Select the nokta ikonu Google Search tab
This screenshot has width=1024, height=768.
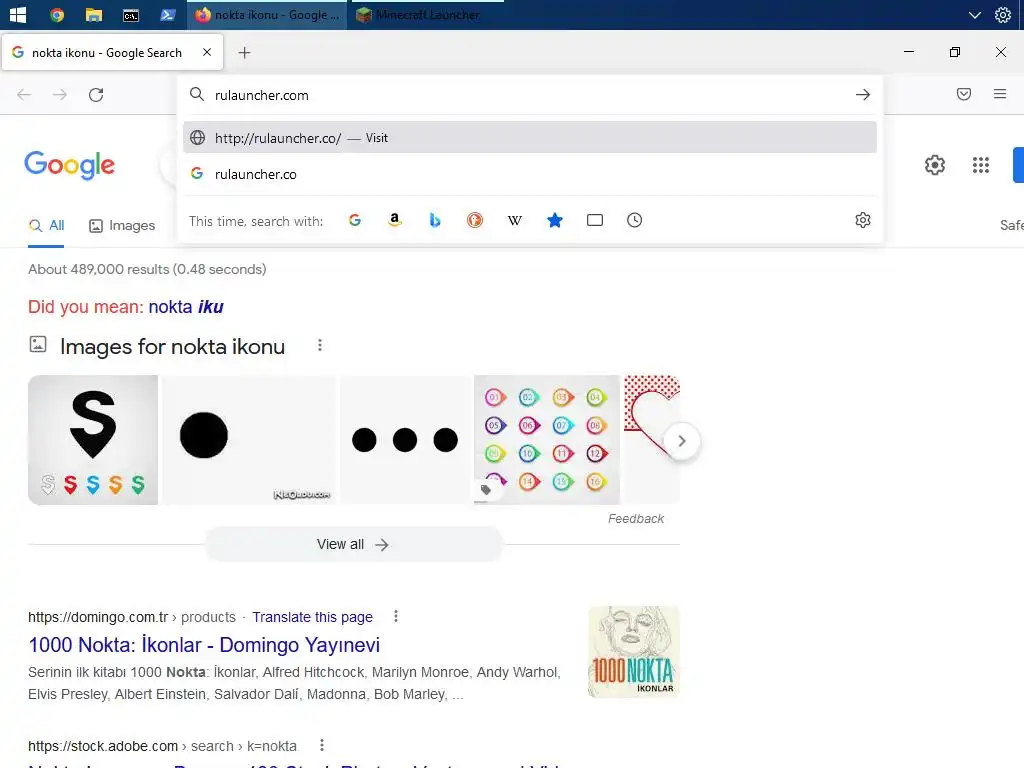click(x=106, y=52)
